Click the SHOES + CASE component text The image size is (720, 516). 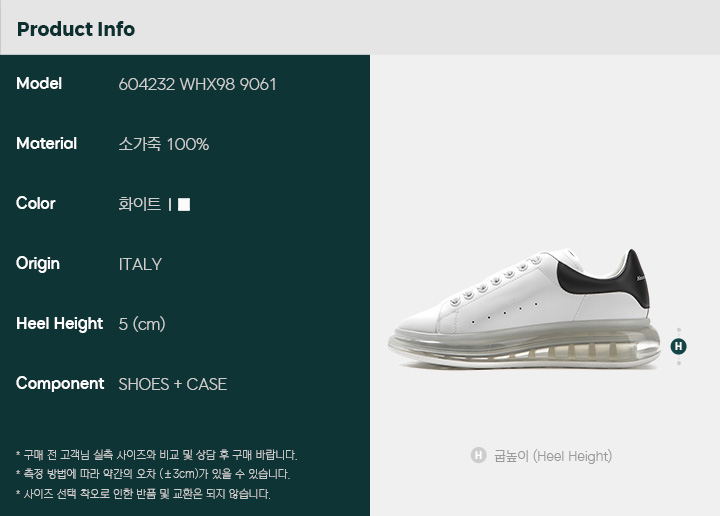tap(173, 384)
